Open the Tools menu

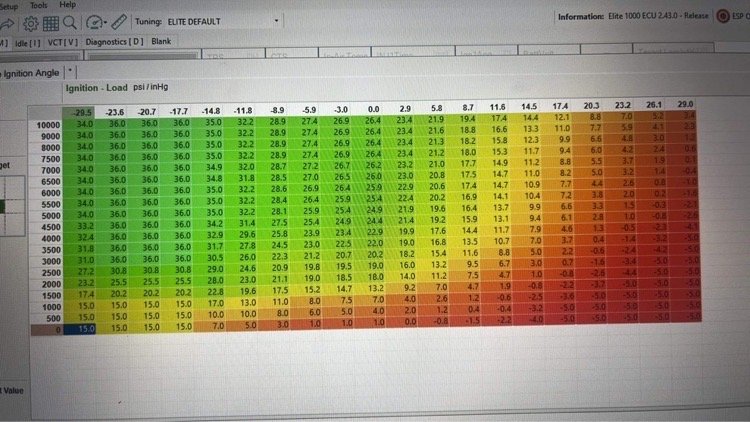[39, 5]
